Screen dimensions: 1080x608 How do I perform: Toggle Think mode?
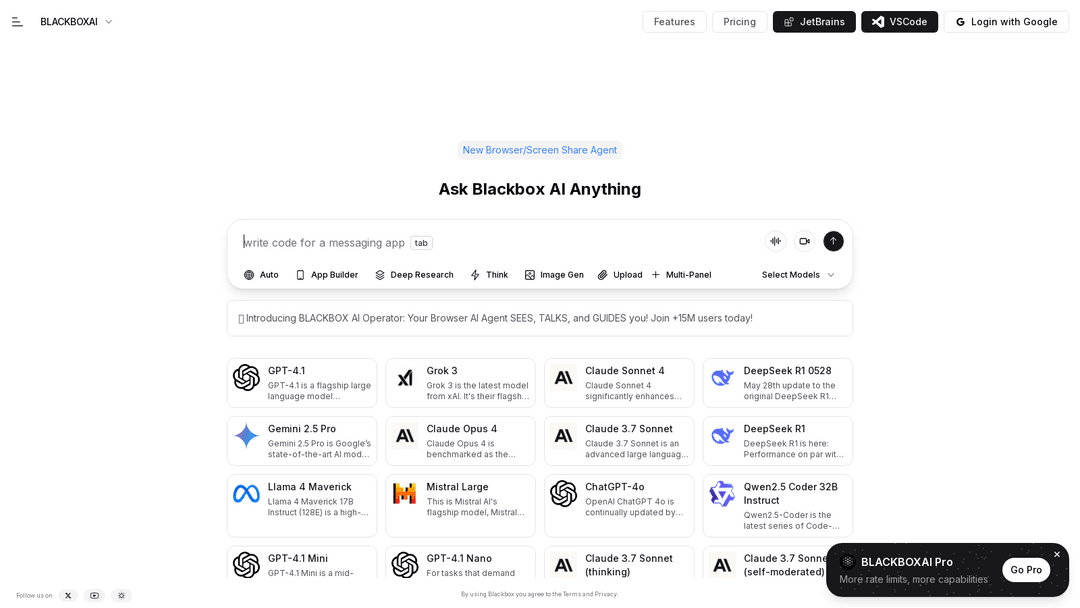pyautogui.click(x=489, y=275)
